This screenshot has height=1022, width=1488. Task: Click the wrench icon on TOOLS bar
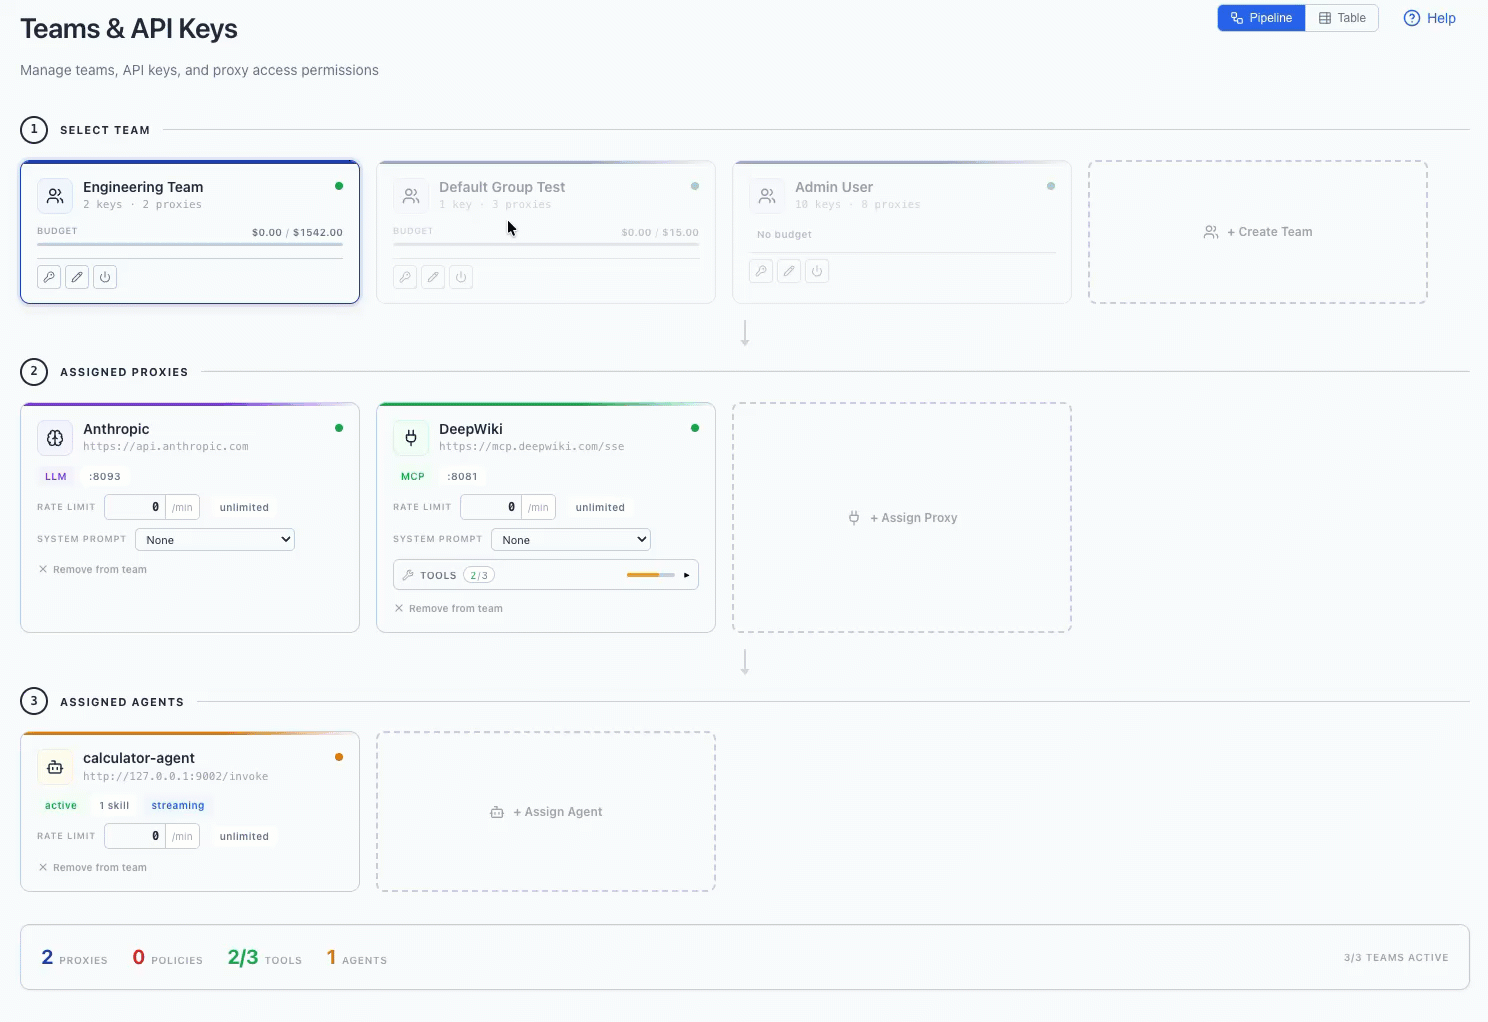point(409,574)
